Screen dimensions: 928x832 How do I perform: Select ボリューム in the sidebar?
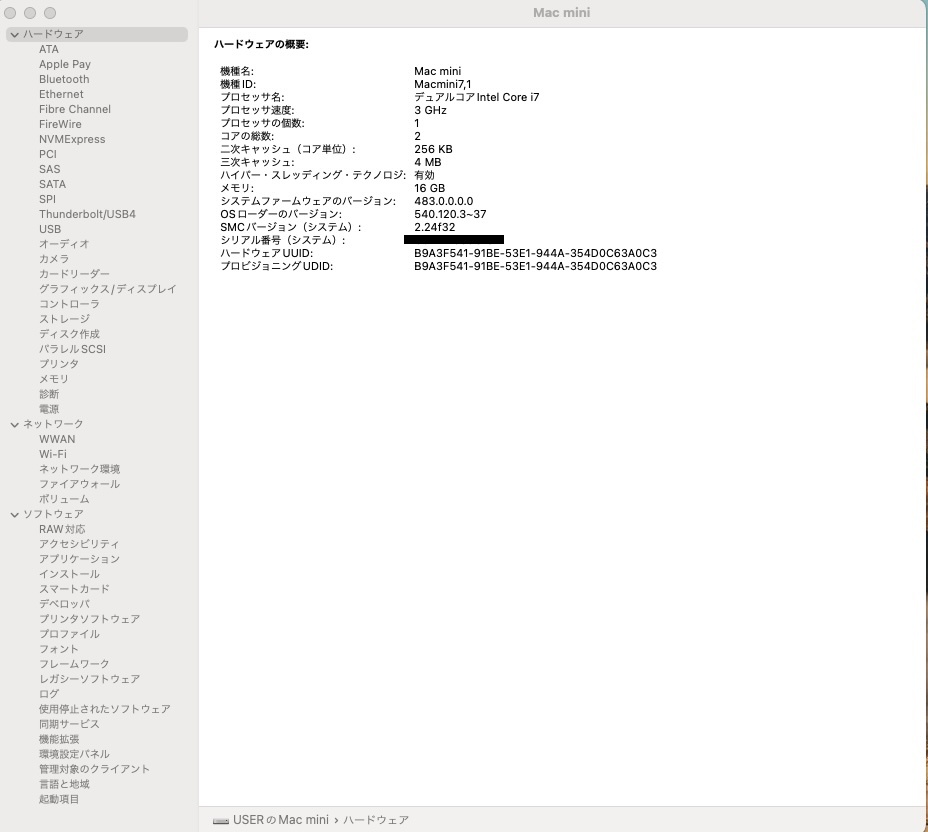point(64,499)
